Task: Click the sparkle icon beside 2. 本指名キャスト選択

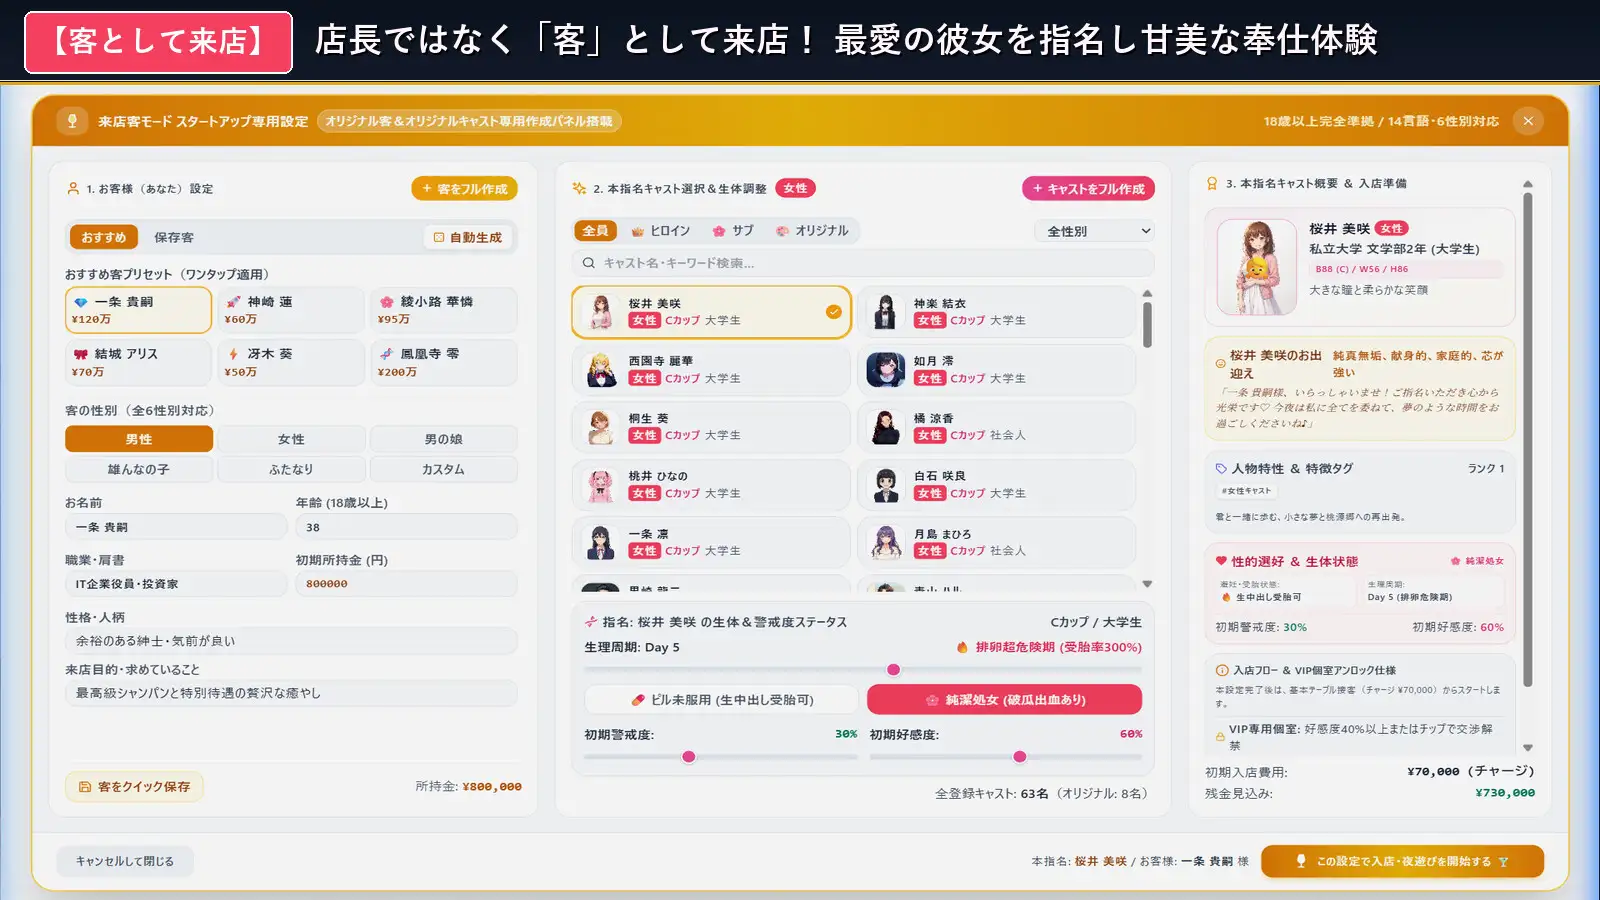Action: click(579, 188)
